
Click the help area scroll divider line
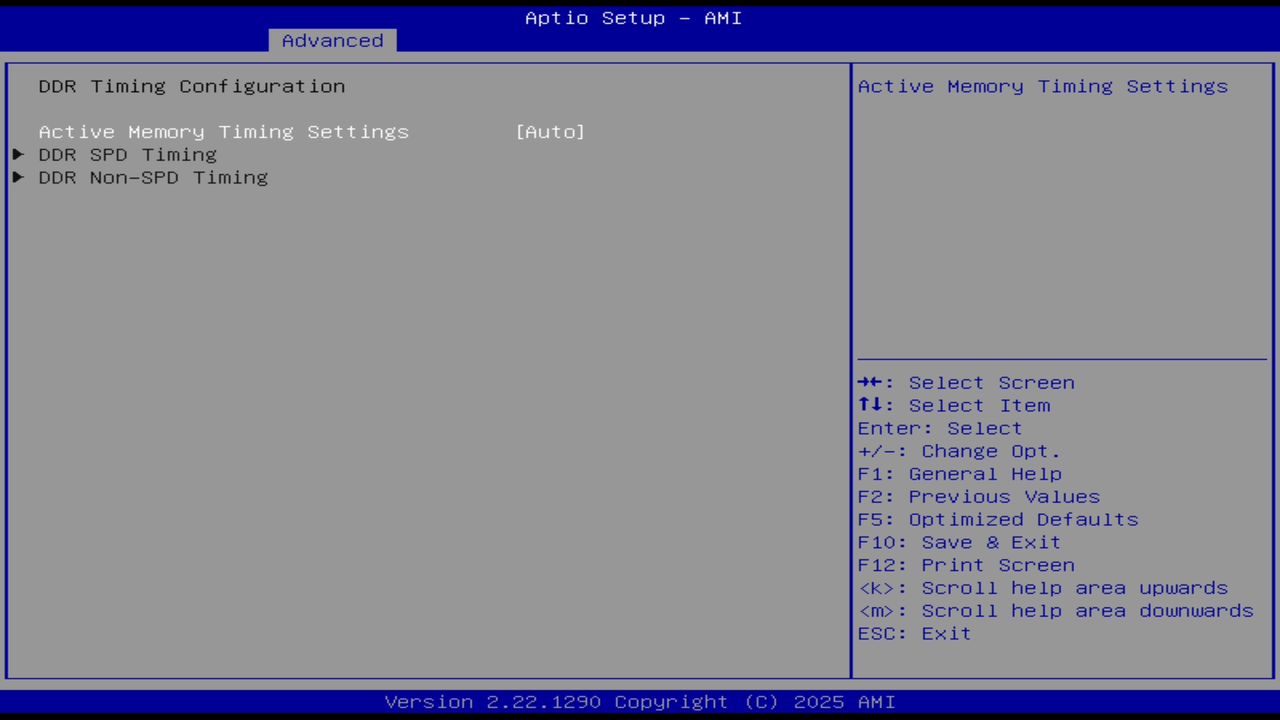coord(1062,358)
